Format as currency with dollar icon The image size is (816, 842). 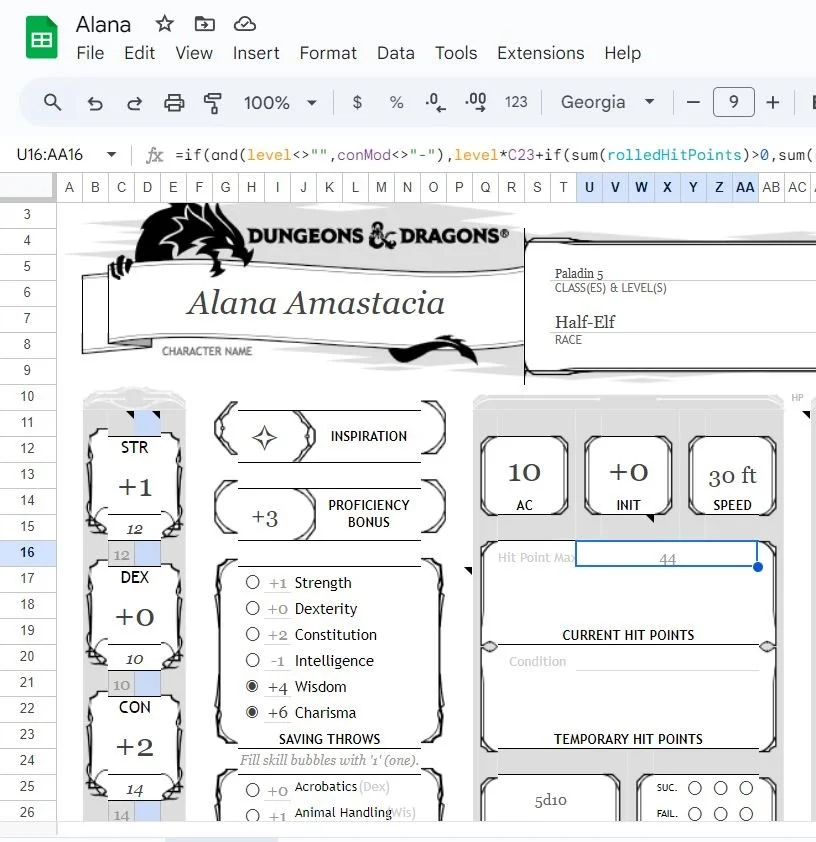pos(357,102)
